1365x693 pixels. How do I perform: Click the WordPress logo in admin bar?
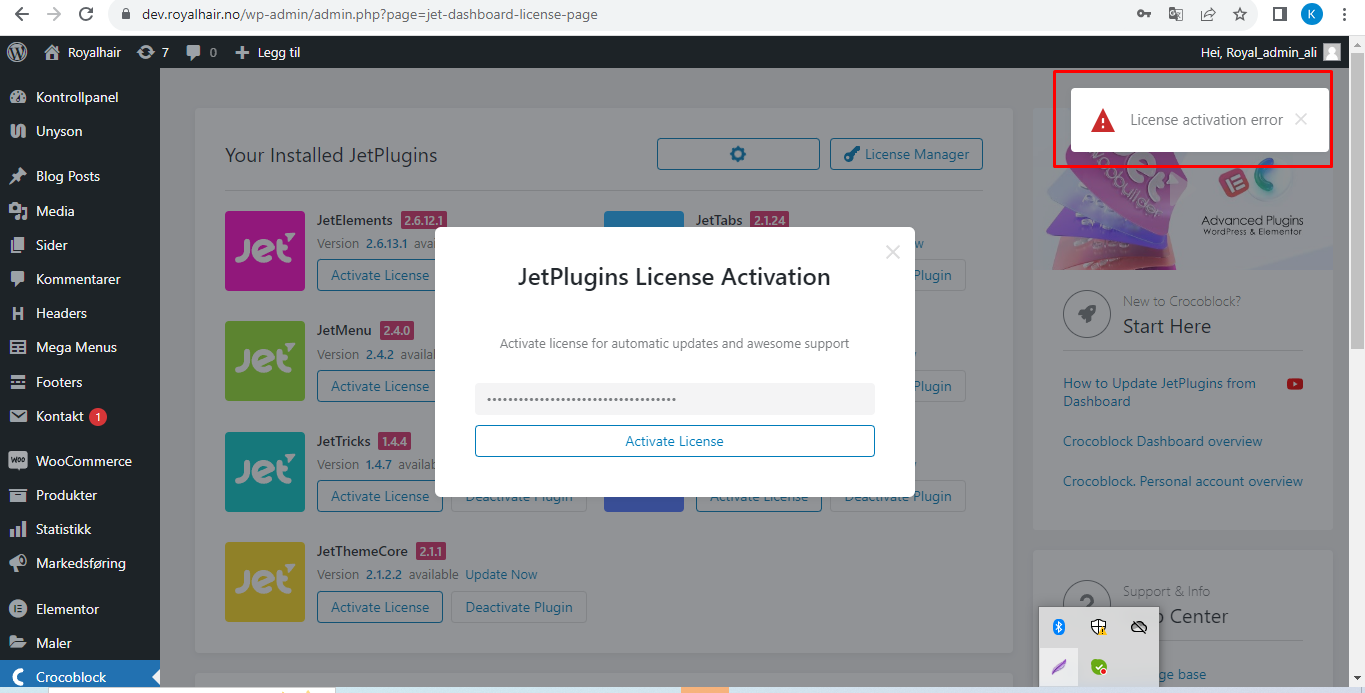(x=16, y=52)
